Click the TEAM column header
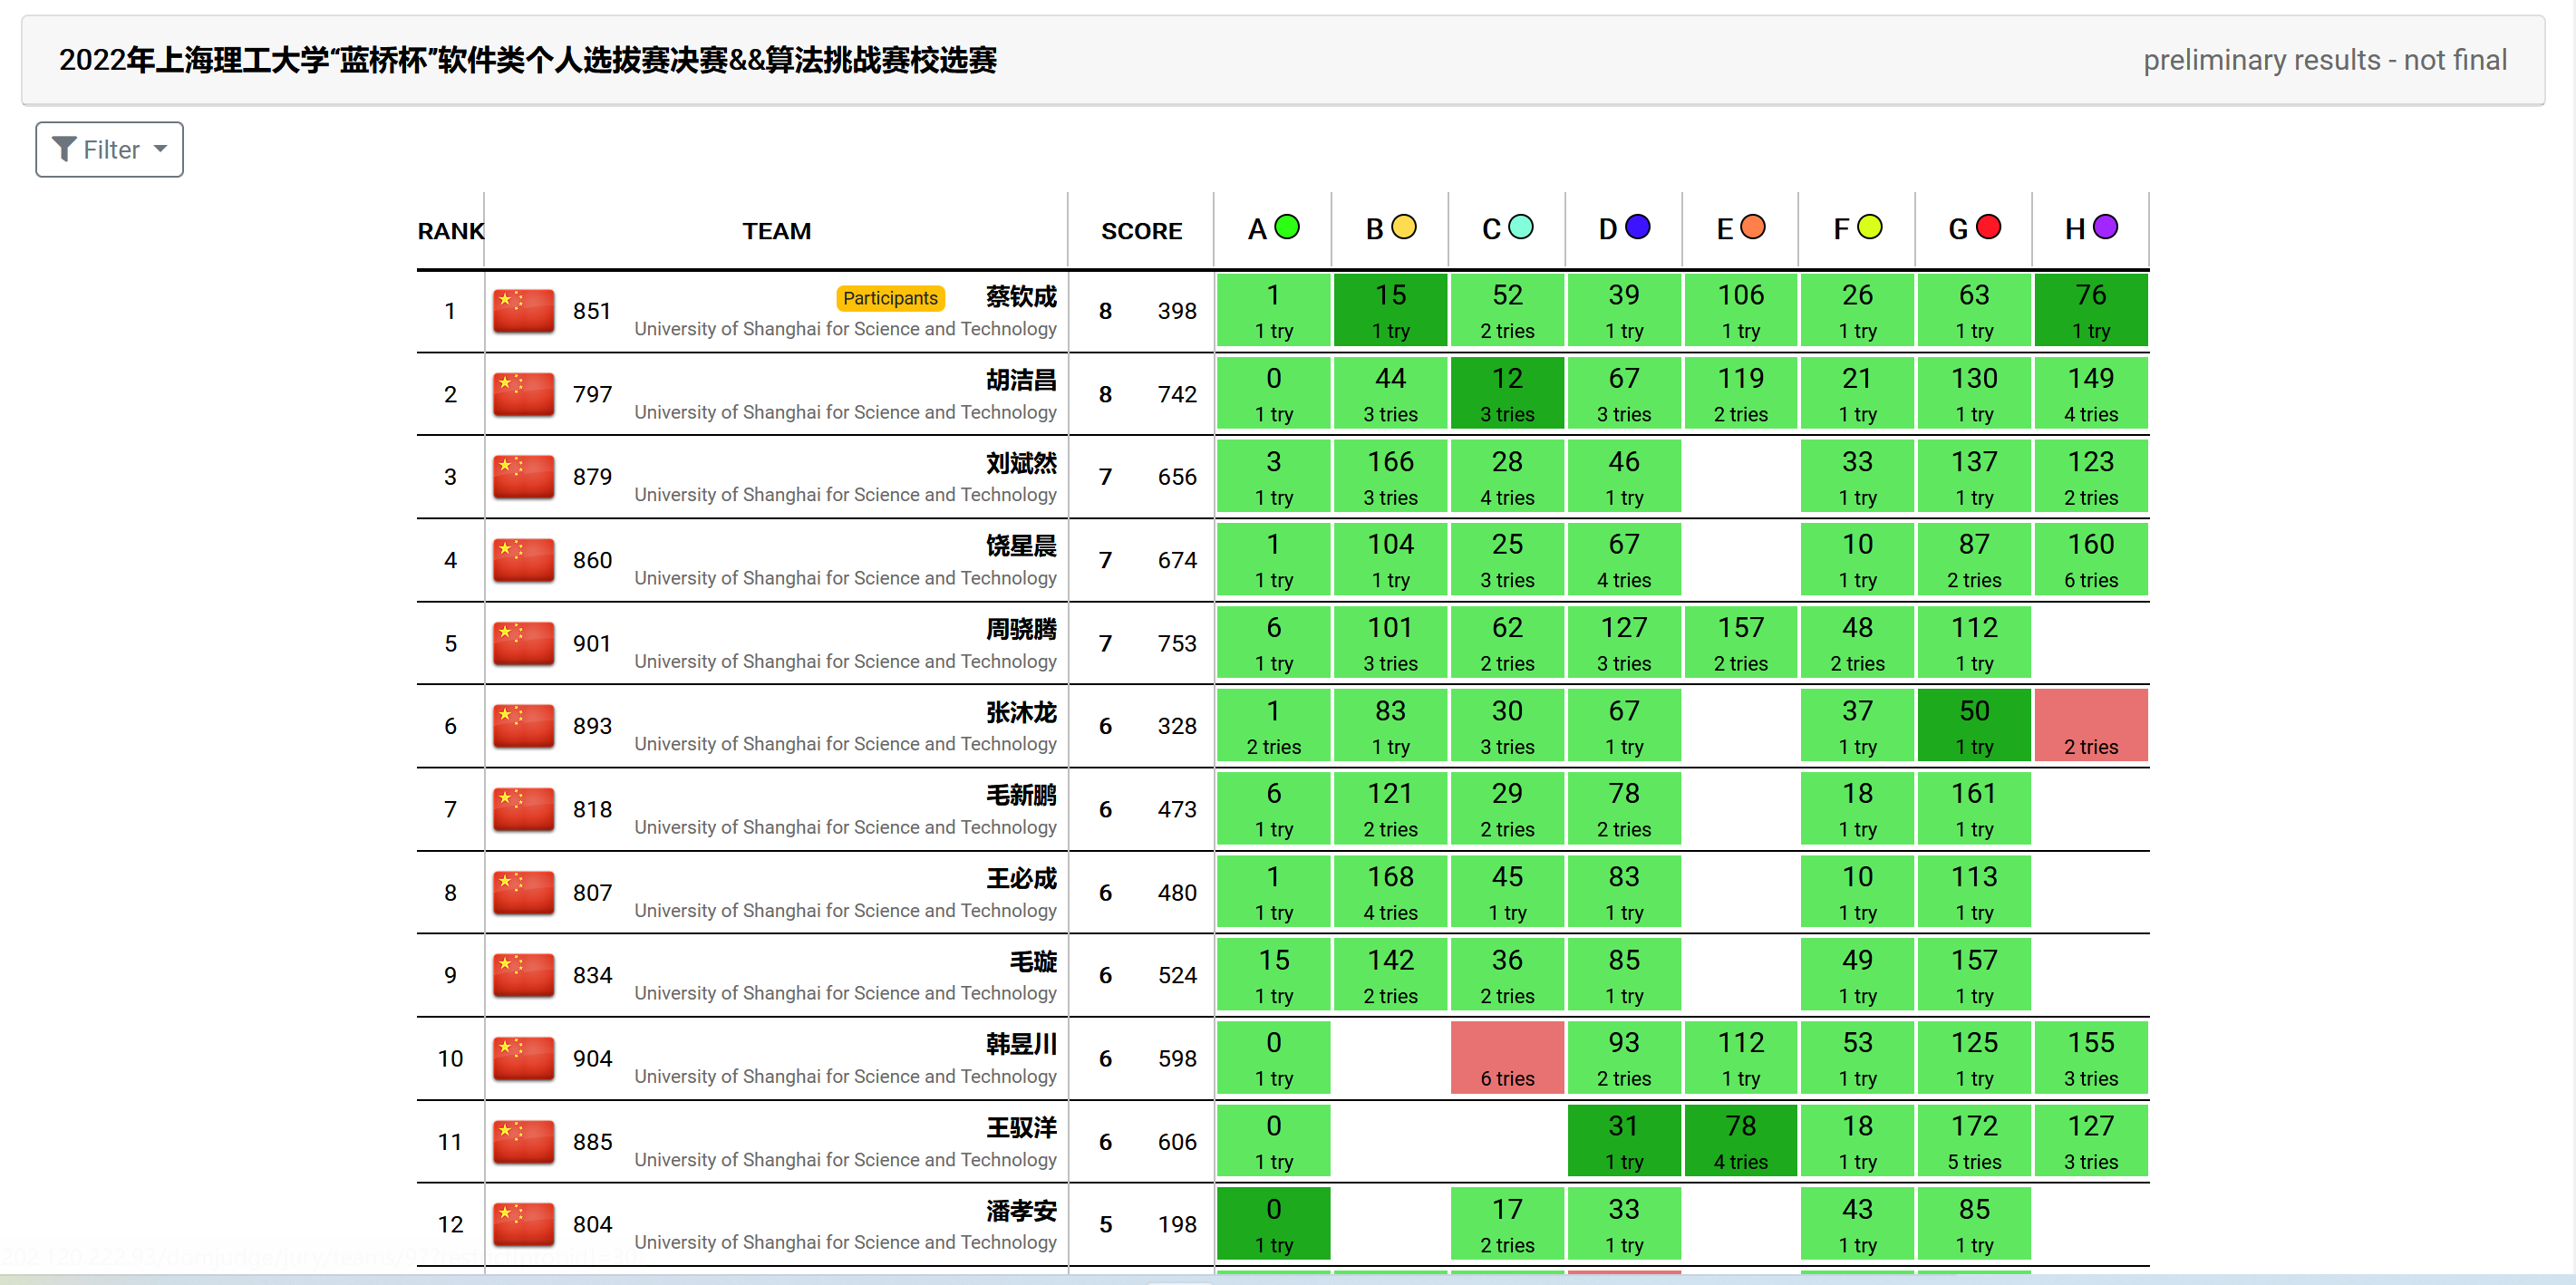The image size is (2576, 1285). (x=776, y=232)
